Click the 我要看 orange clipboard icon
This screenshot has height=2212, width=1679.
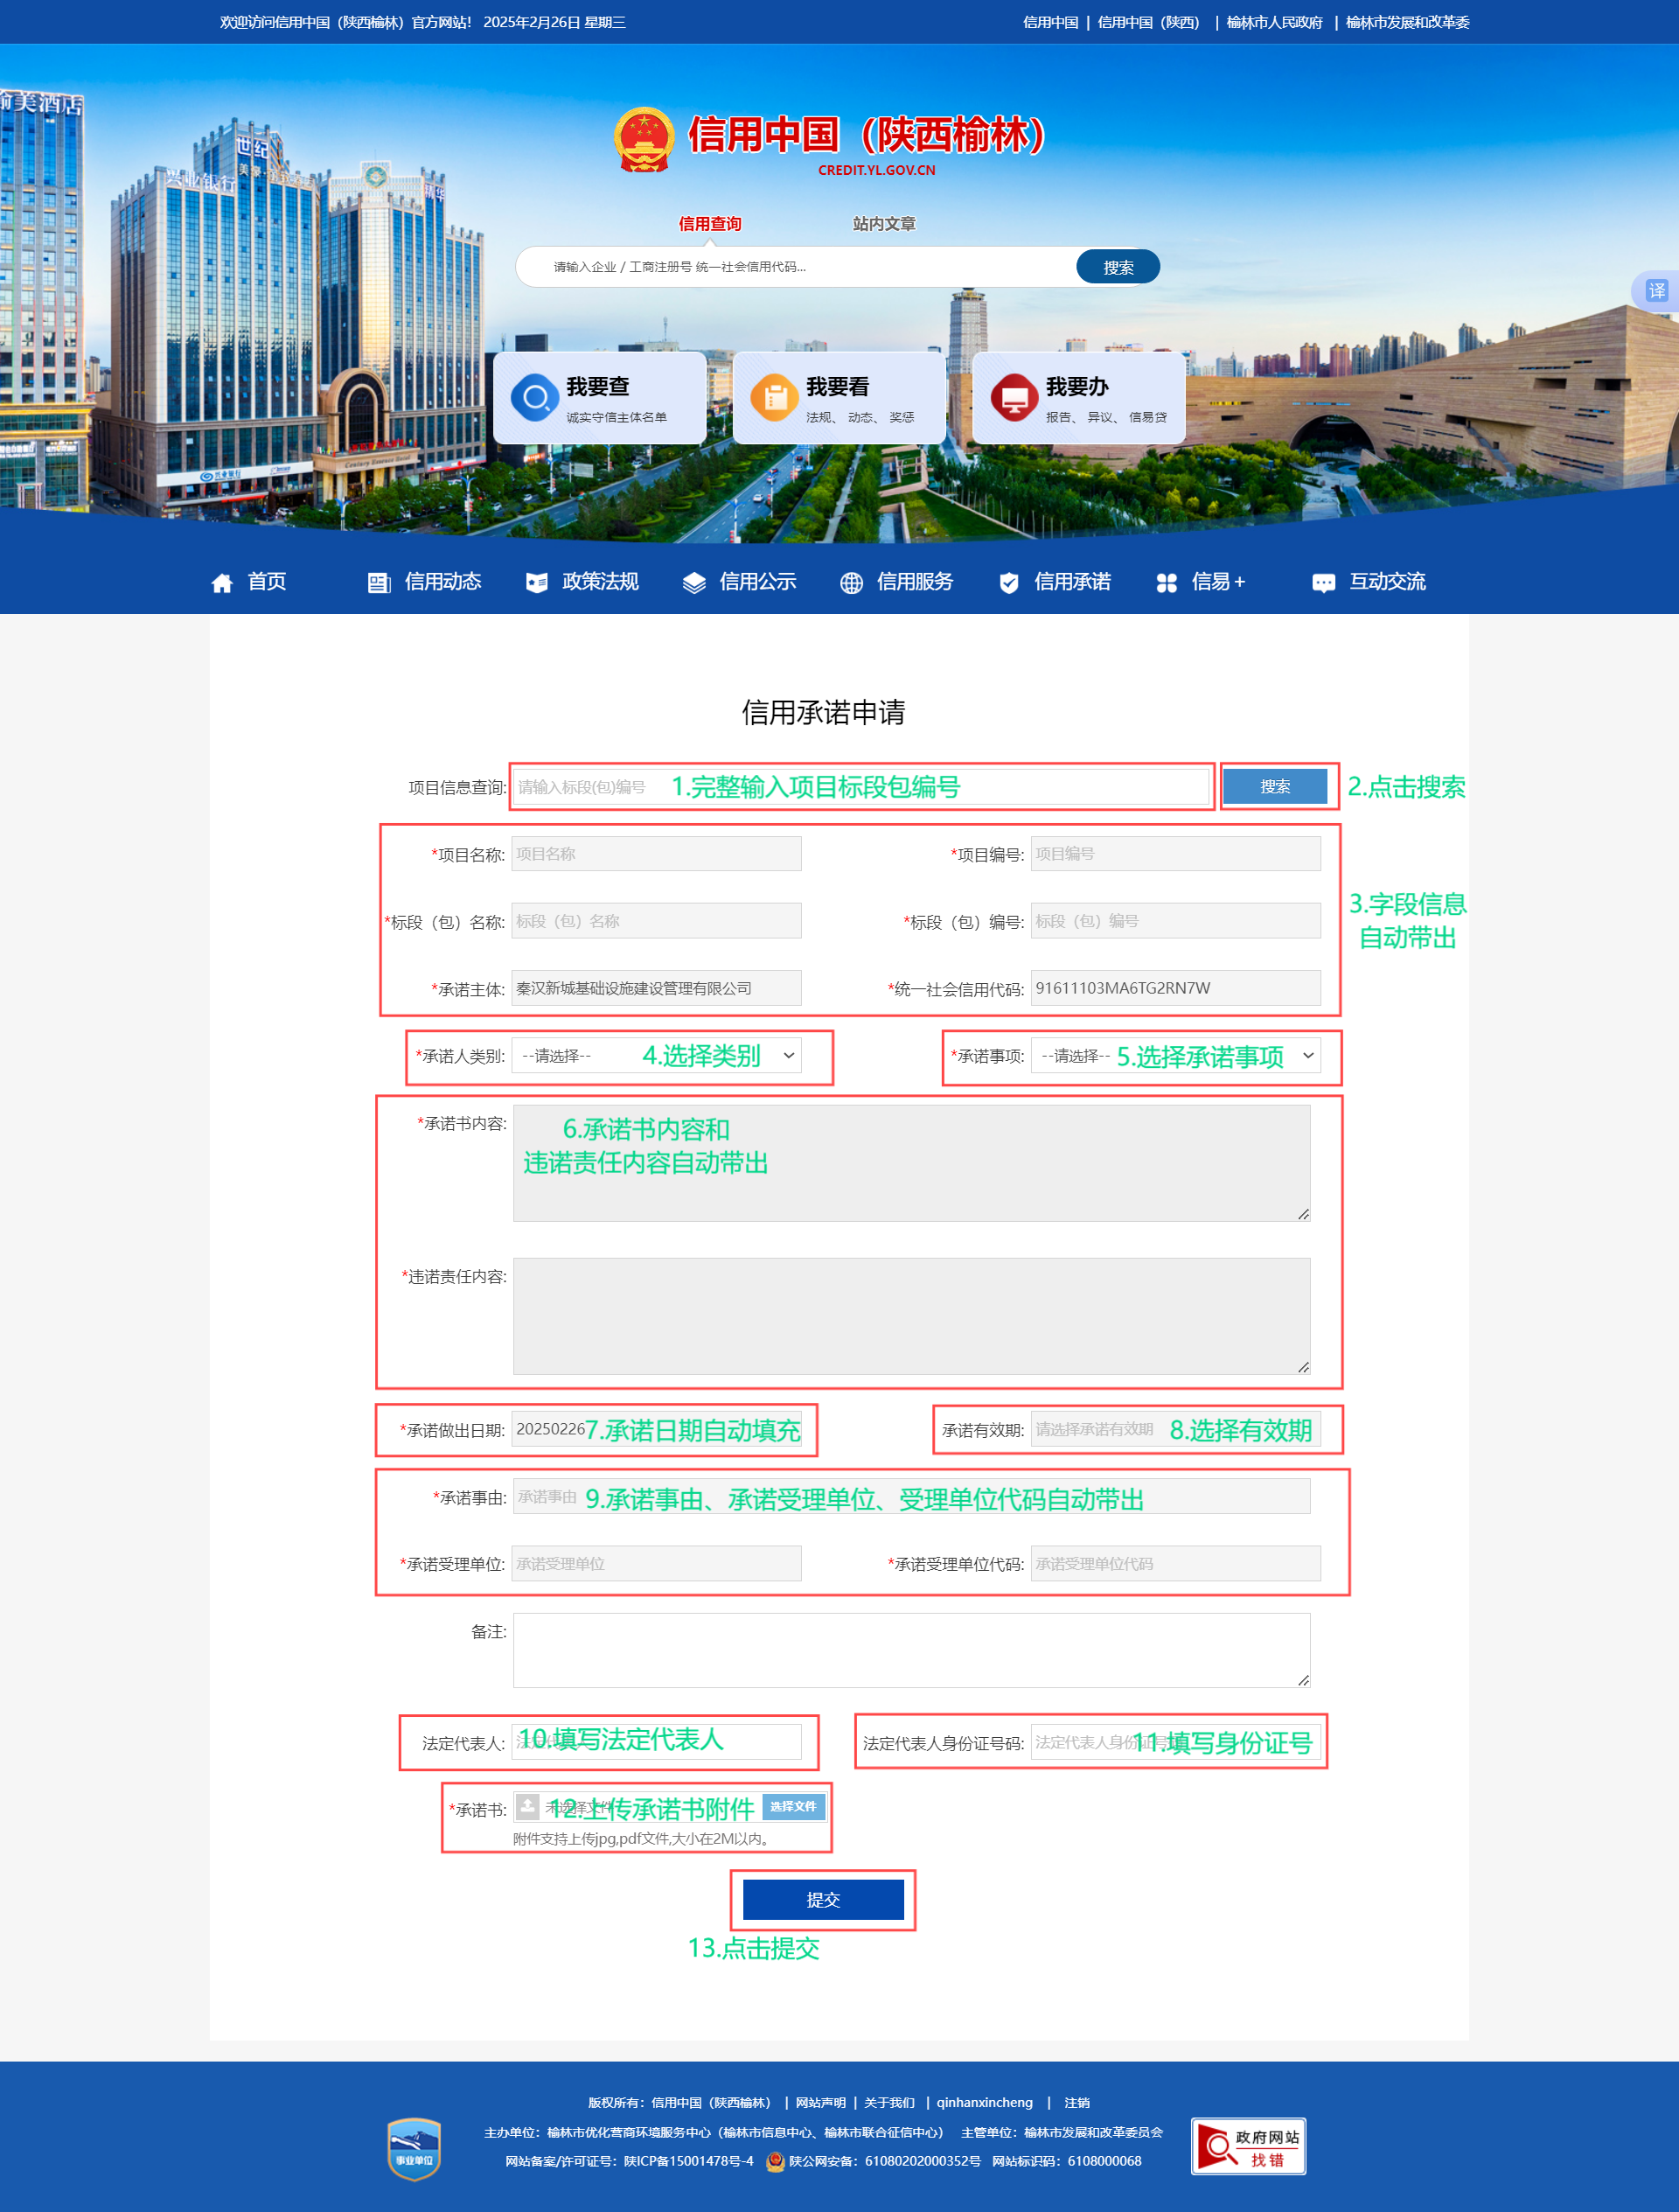(x=775, y=398)
